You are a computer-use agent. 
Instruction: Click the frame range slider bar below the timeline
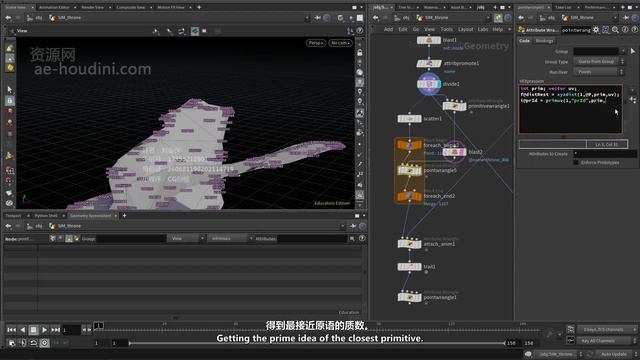317,343
